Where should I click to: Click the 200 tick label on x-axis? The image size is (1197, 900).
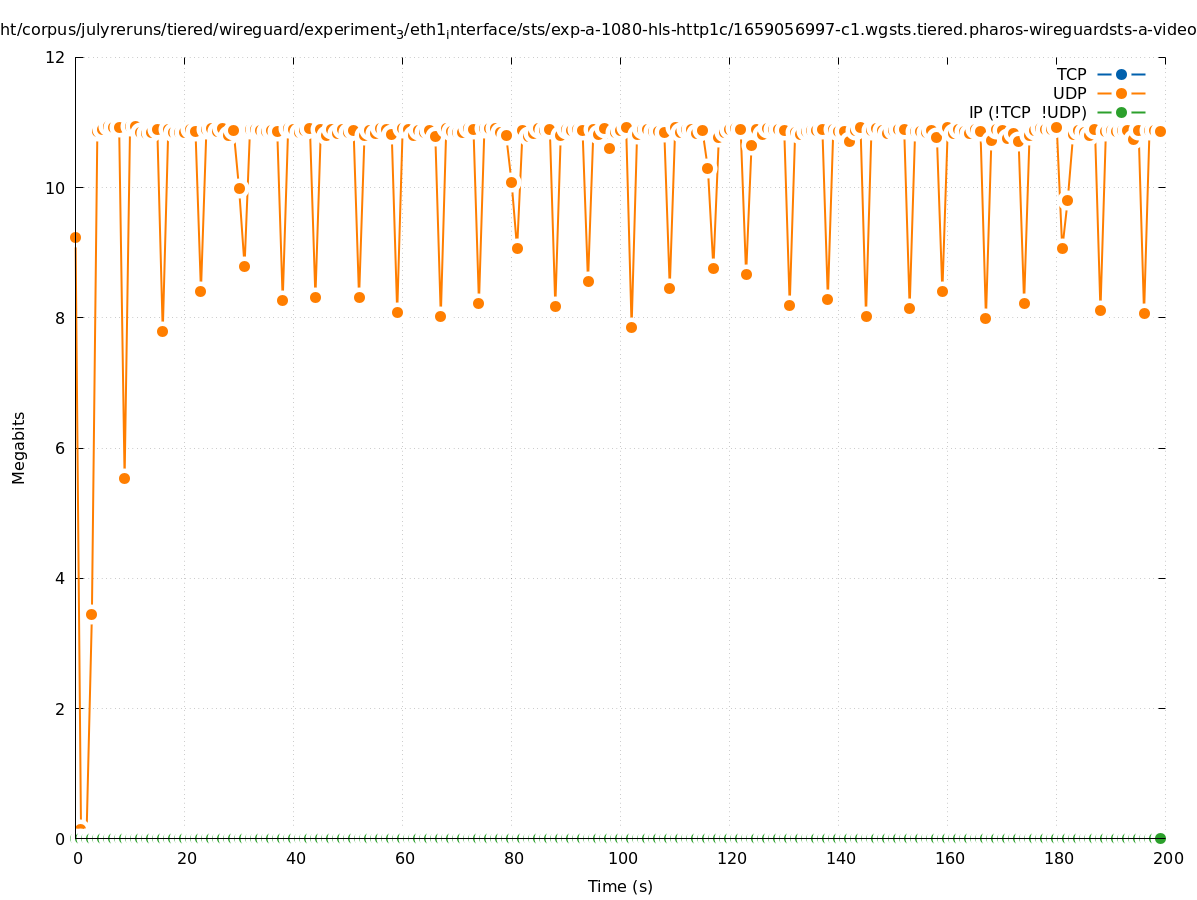[1168, 858]
